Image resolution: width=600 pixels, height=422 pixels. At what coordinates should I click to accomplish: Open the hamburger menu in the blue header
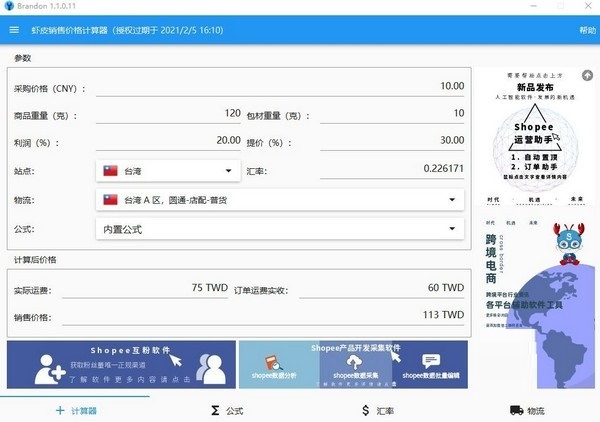click(14, 30)
